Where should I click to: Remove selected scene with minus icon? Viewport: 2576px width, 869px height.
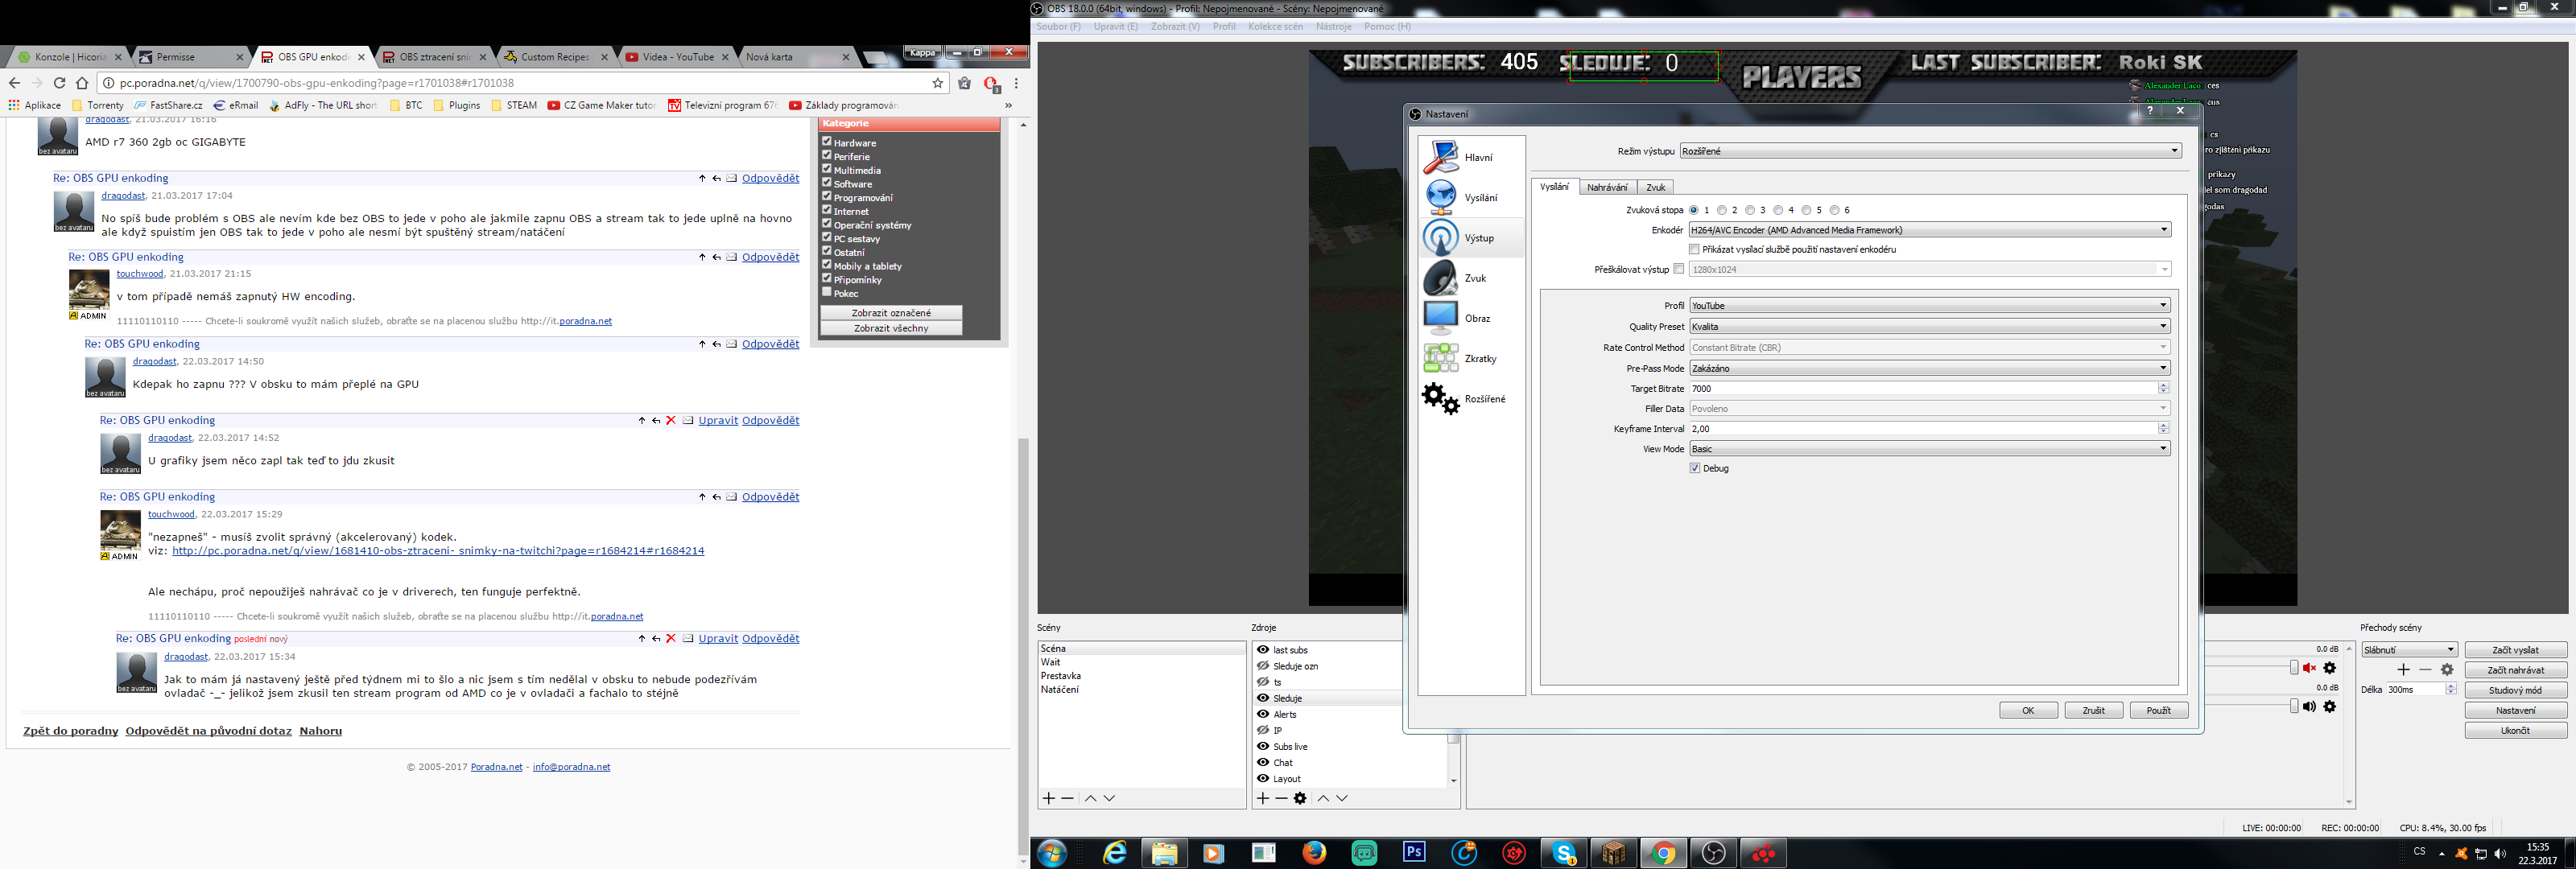click(1067, 798)
